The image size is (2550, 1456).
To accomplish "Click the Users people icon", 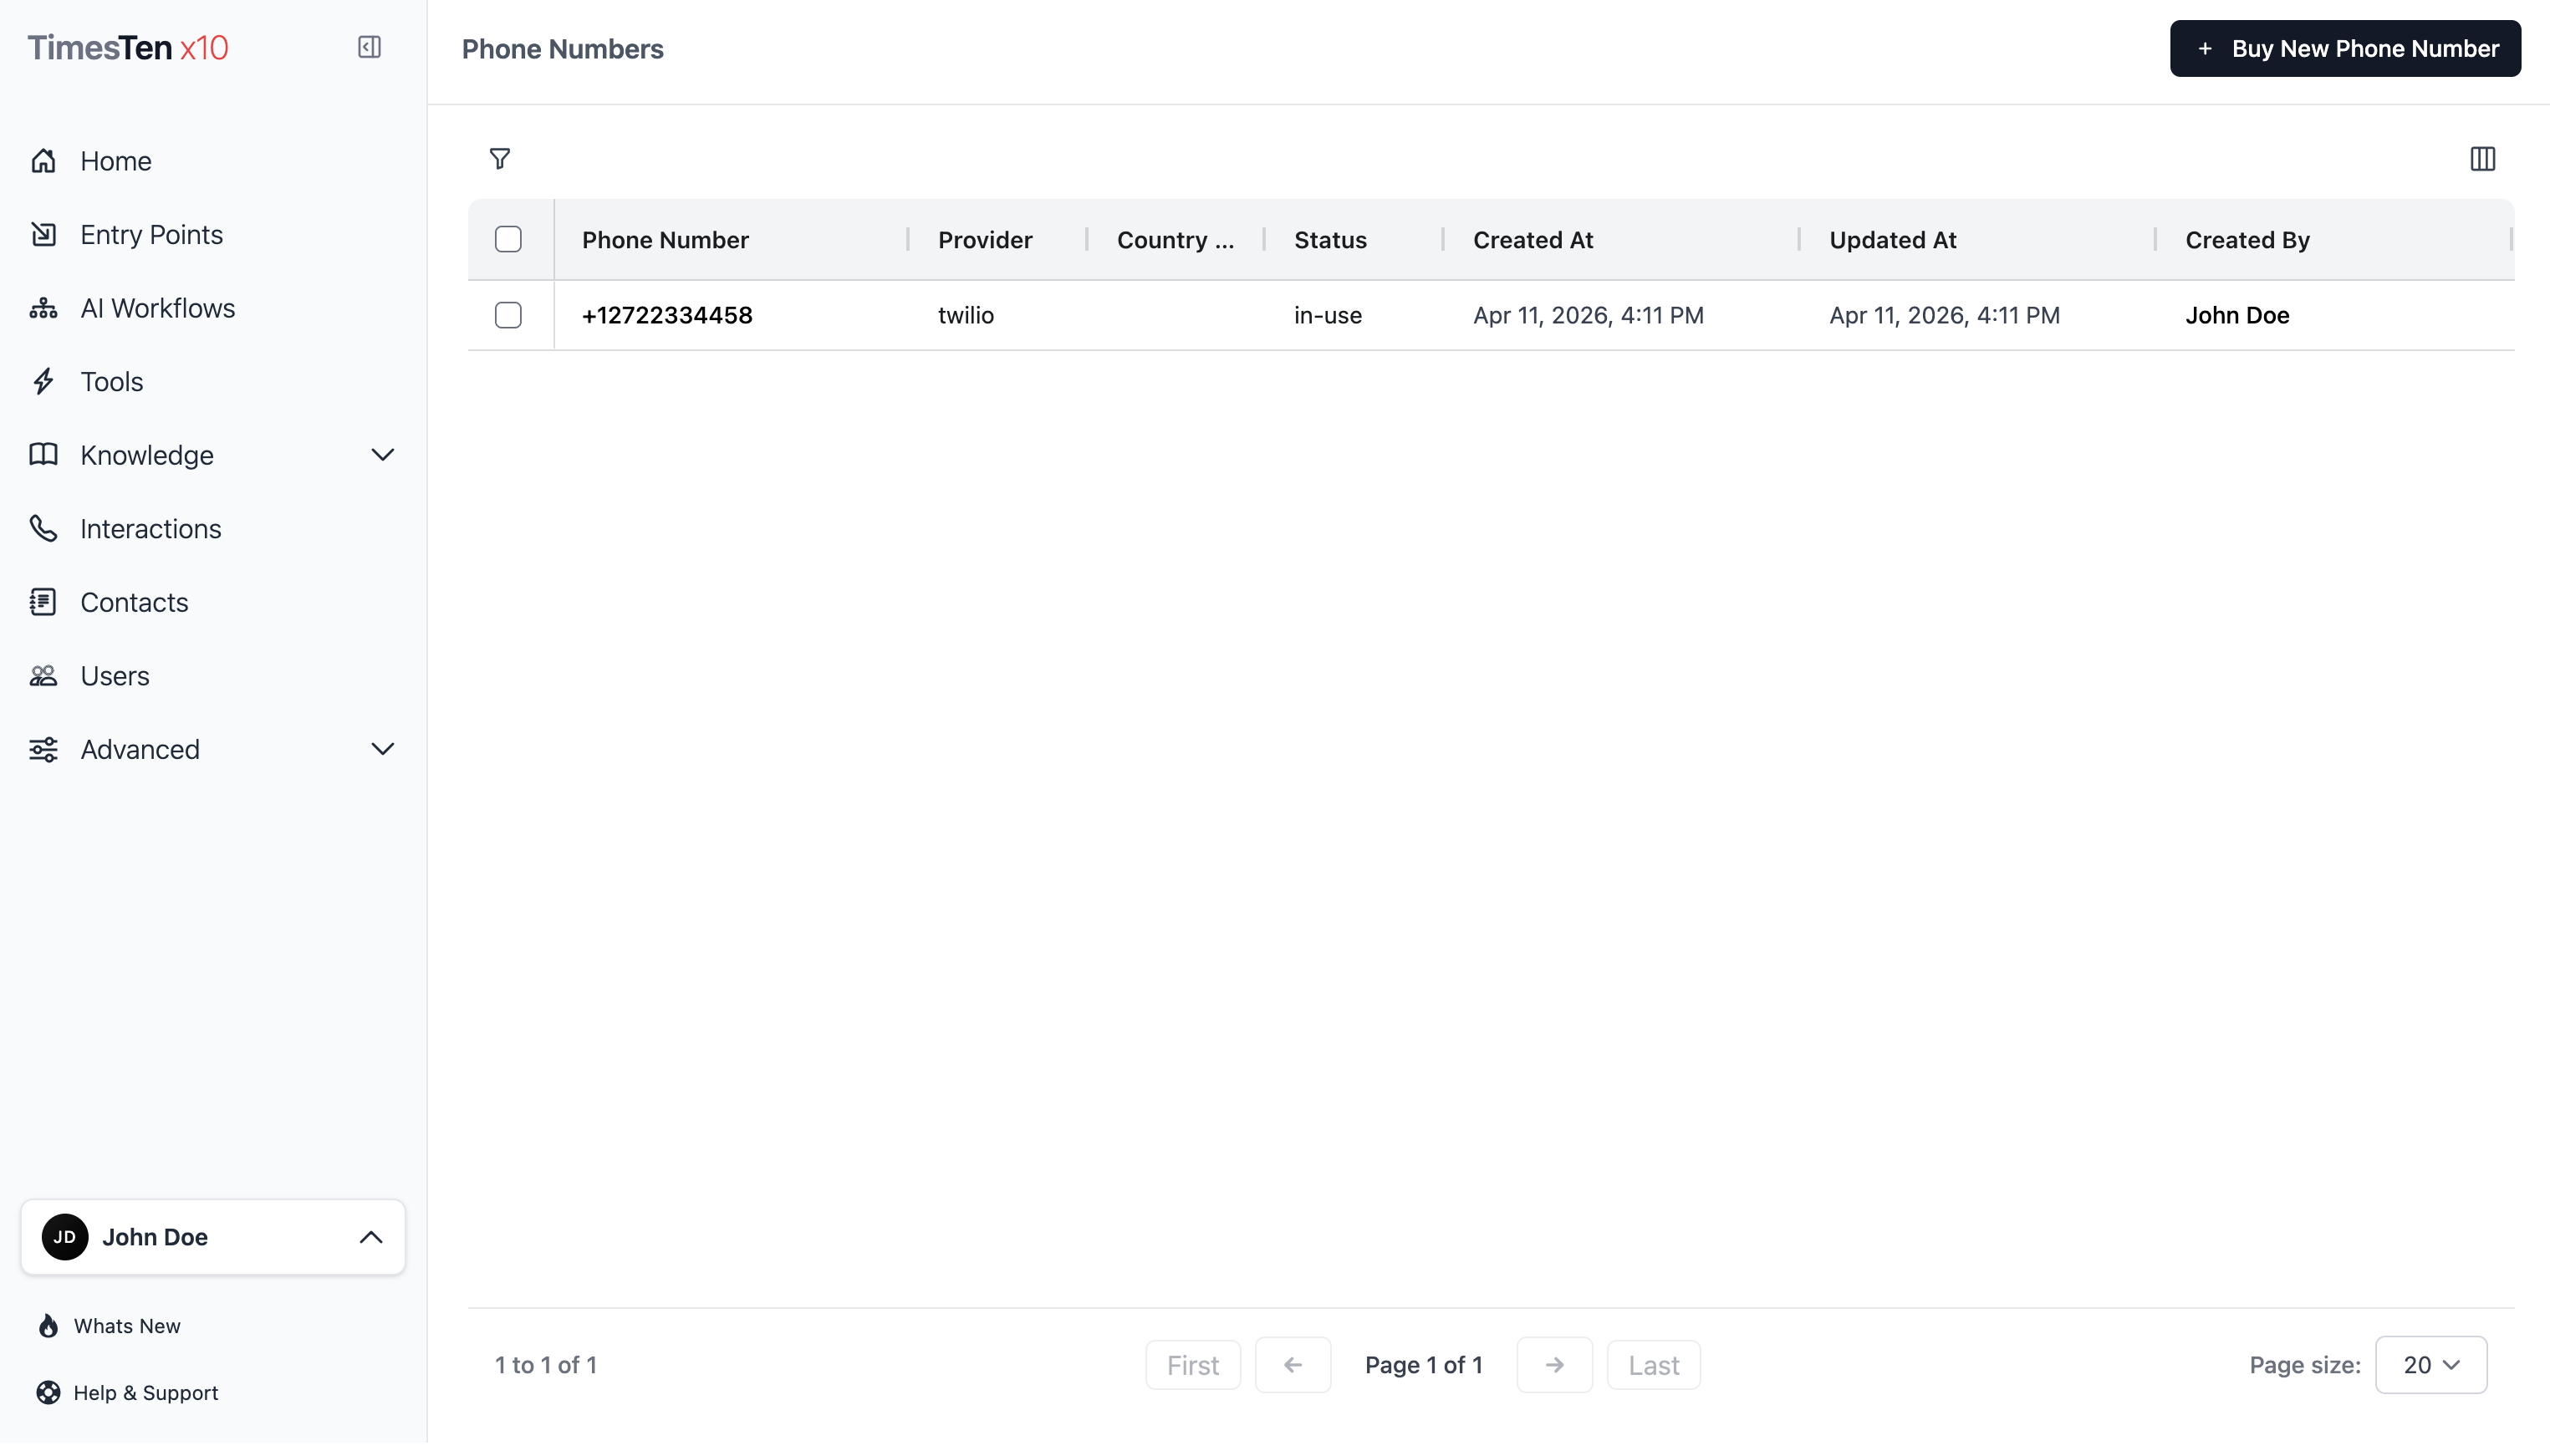I will point(43,676).
